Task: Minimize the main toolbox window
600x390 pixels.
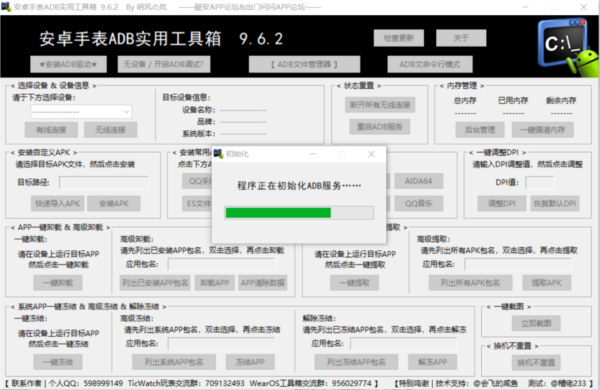Action: tap(525, 7)
